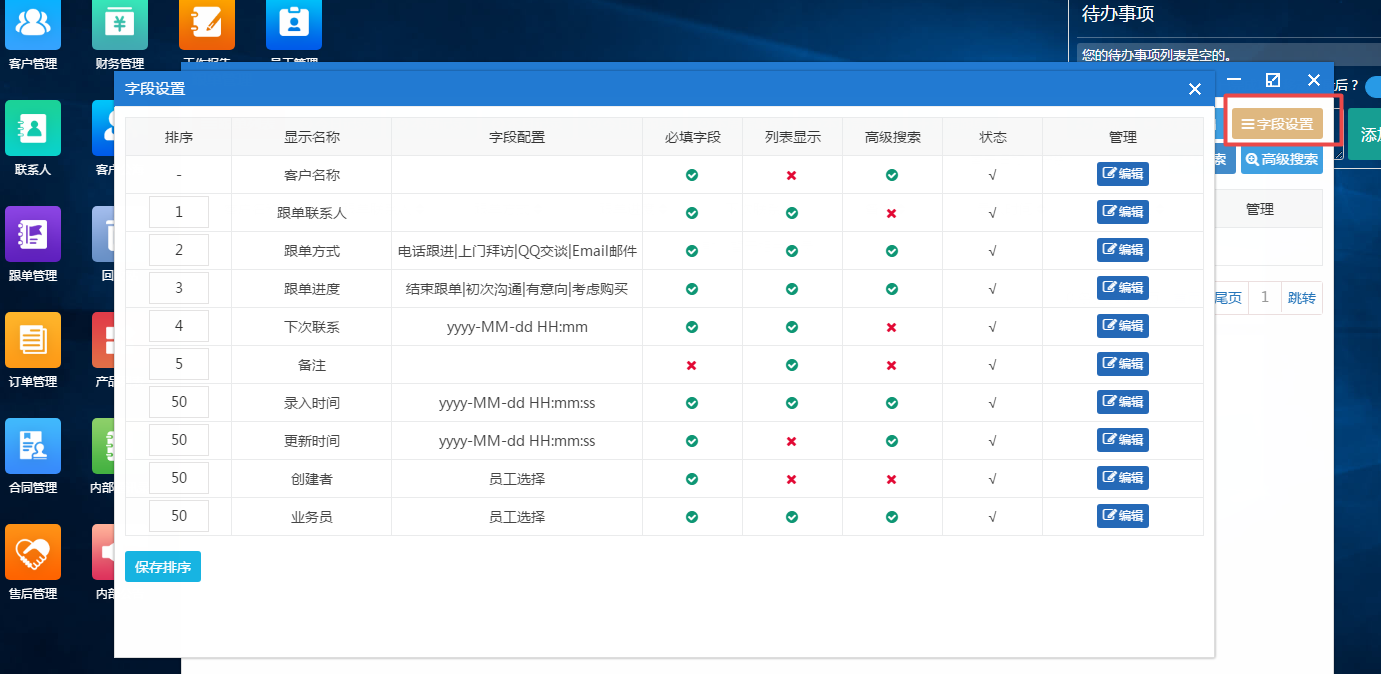This screenshot has height=674, width=1381.
Task: Click order input for 备注
Action: (179, 364)
